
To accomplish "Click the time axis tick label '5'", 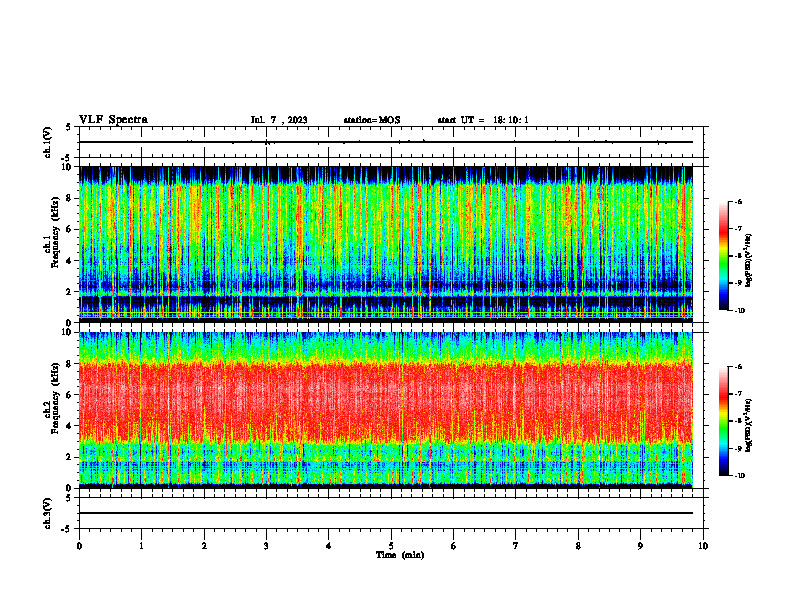I will pyautogui.click(x=391, y=546).
